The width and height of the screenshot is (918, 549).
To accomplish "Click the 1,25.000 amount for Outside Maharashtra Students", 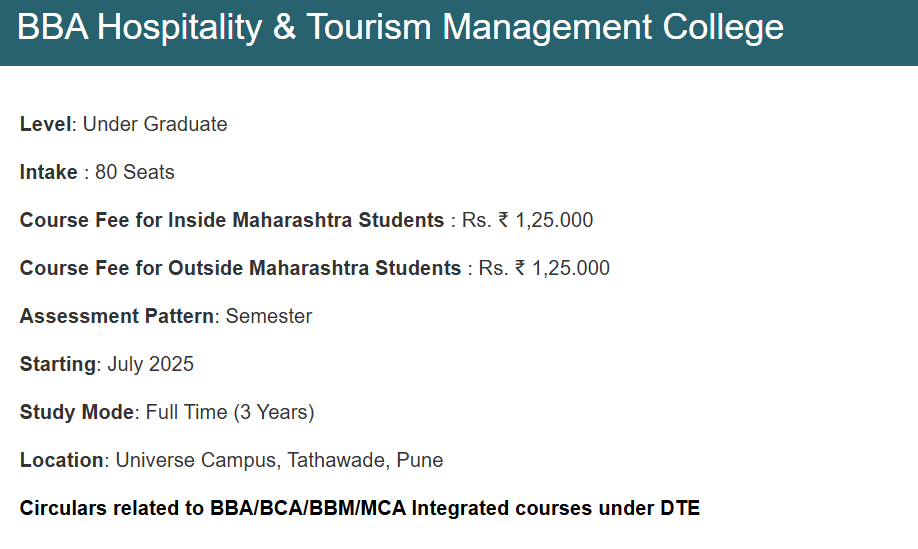I will click(571, 268).
